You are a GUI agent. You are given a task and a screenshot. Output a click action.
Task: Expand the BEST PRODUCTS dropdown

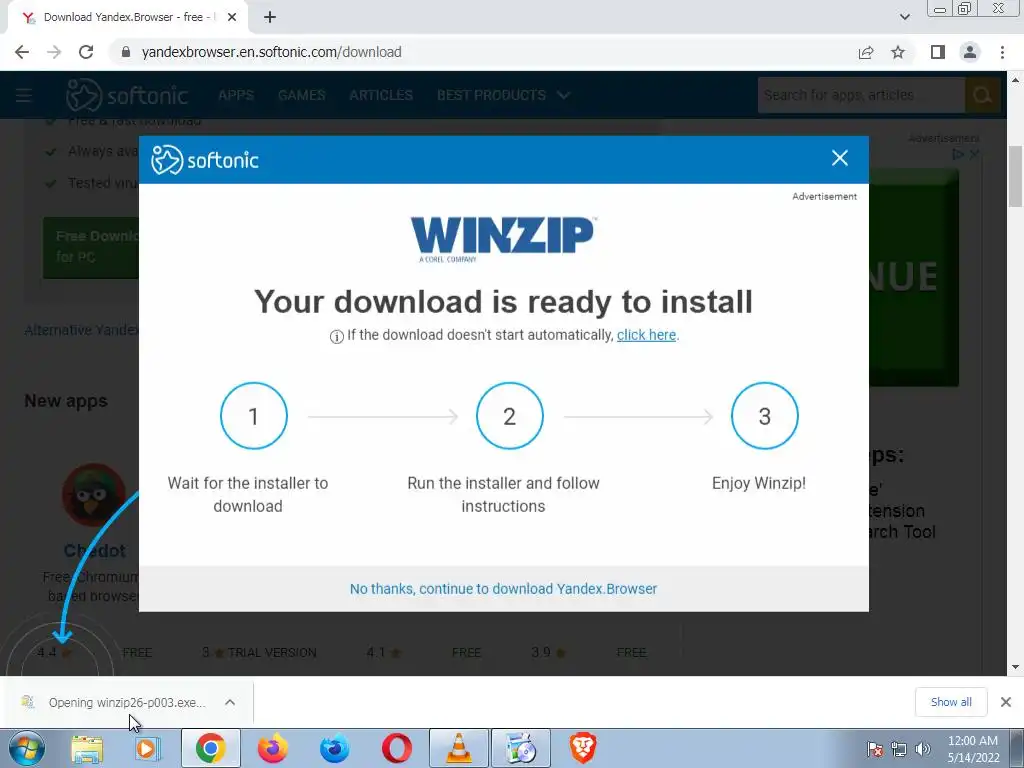point(504,95)
